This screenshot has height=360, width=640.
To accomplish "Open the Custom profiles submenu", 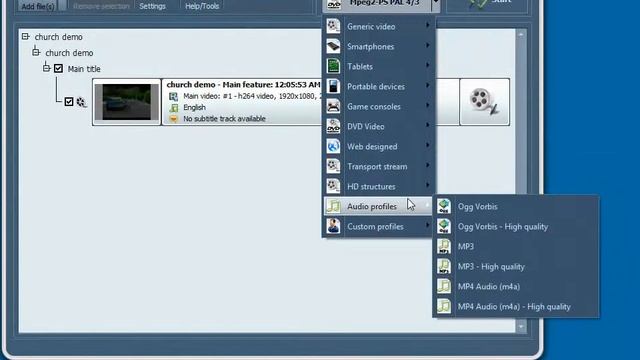I will [x=378, y=227].
